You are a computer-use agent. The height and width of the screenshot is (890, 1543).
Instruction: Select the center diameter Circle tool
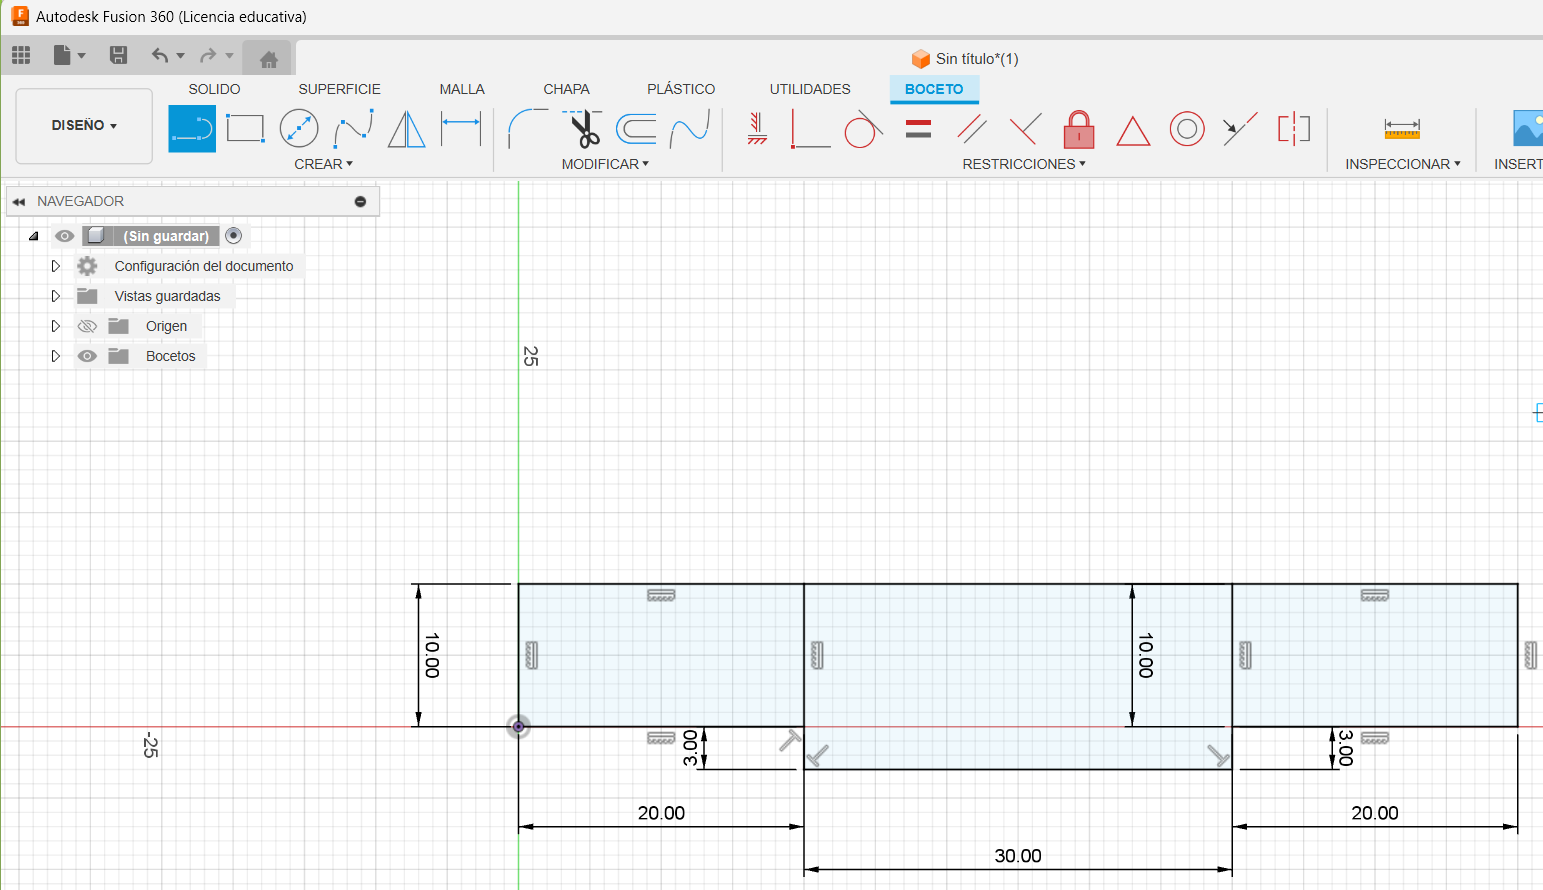299,129
